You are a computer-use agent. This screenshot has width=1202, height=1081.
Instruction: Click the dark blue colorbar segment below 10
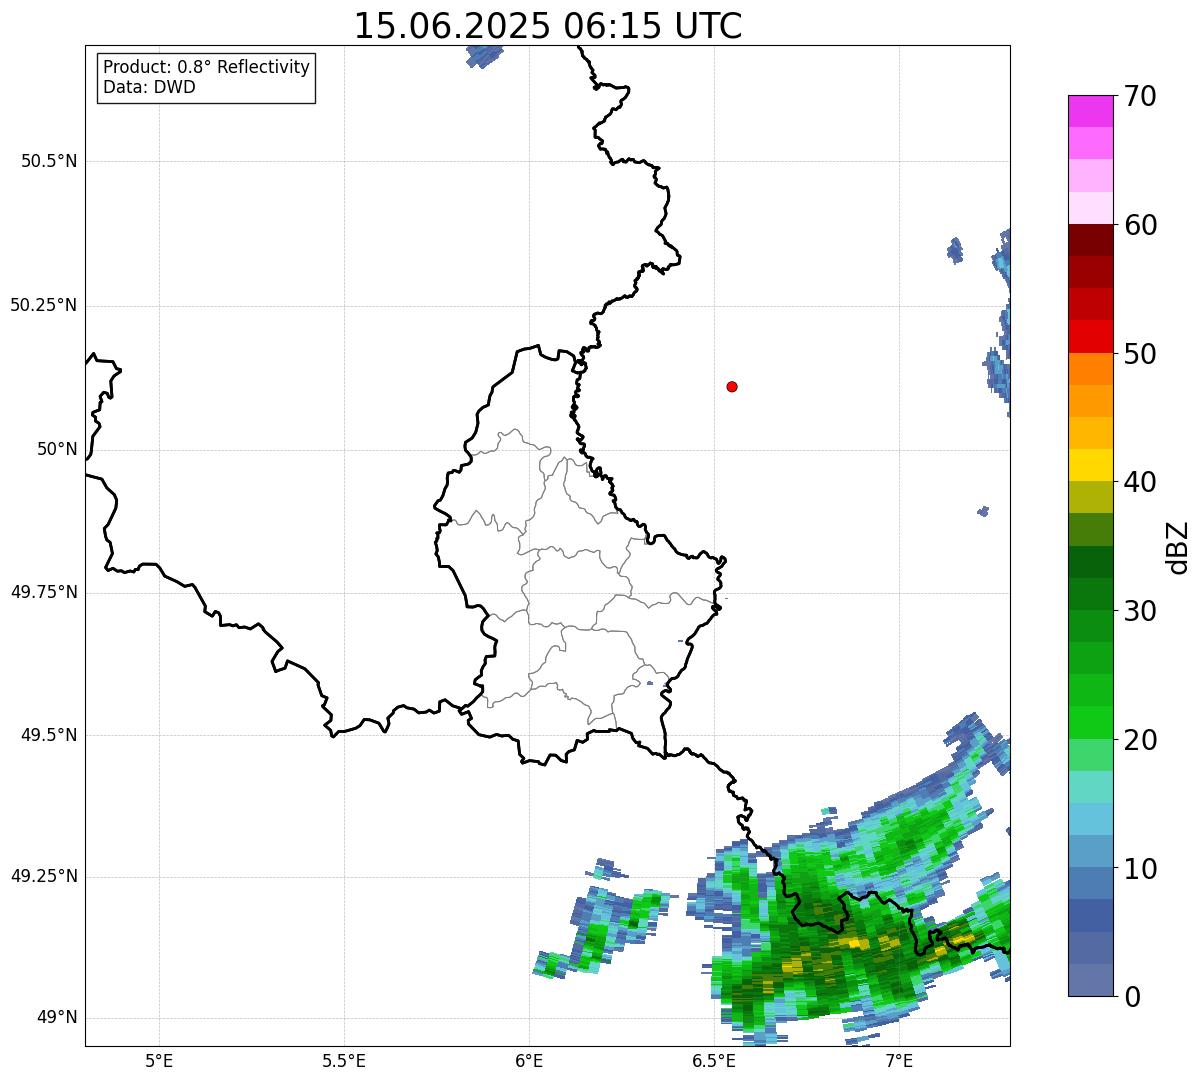1091,916
